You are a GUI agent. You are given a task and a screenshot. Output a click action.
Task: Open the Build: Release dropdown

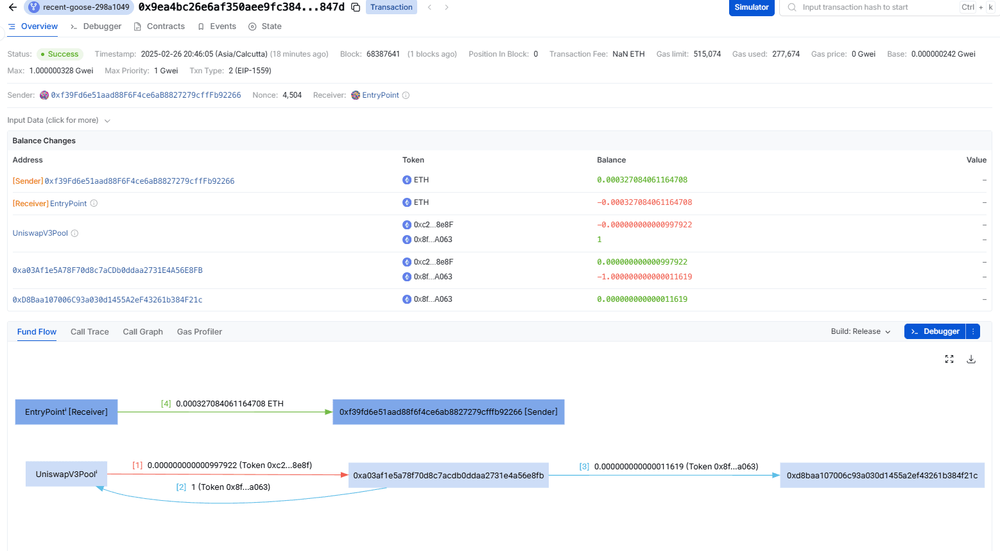860,332
